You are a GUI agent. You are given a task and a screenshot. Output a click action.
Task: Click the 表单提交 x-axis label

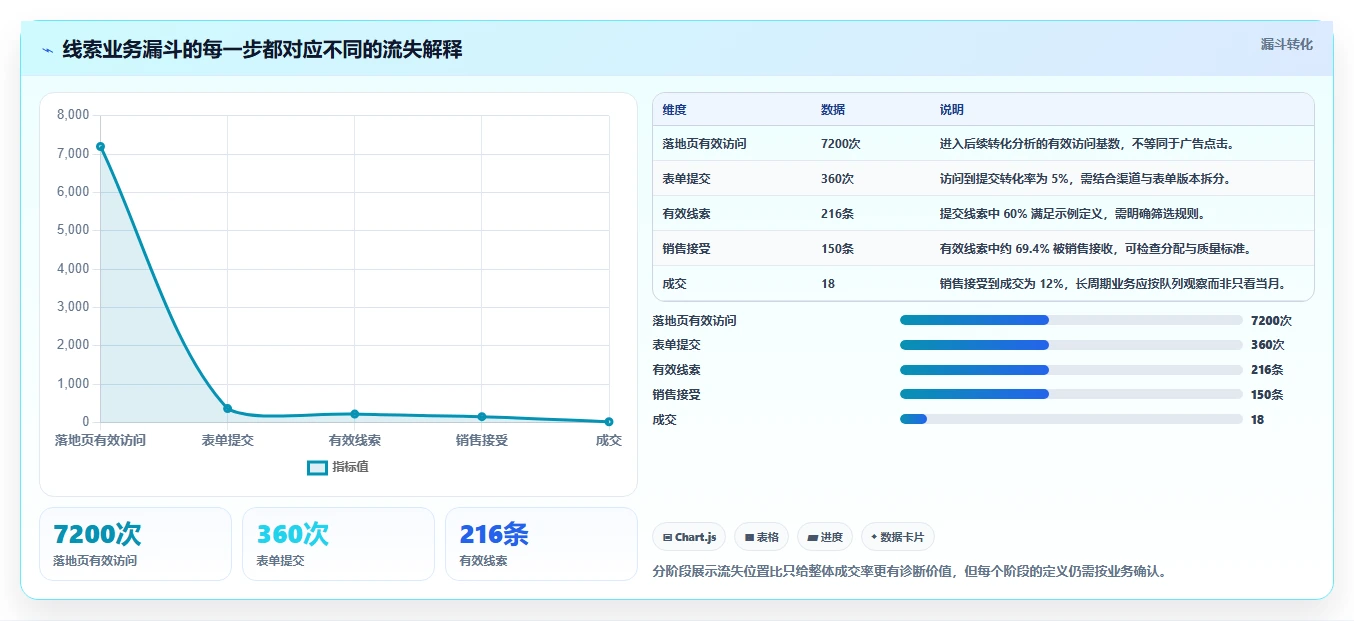227,440
